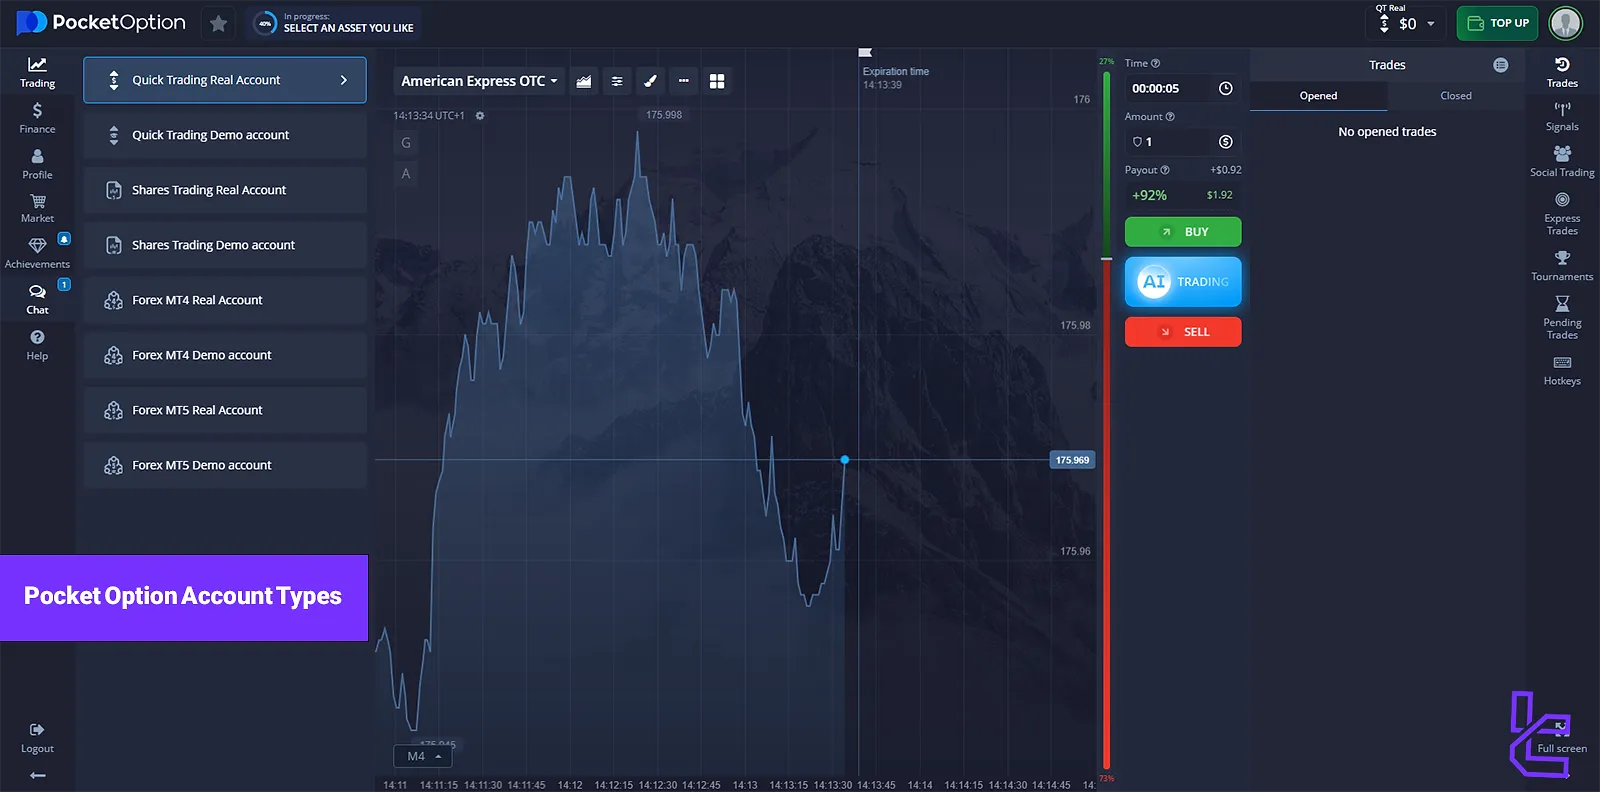The width and height of the screenshot is (1600, 792).
Task: Open the Profile section
Action: click(37, 163)
